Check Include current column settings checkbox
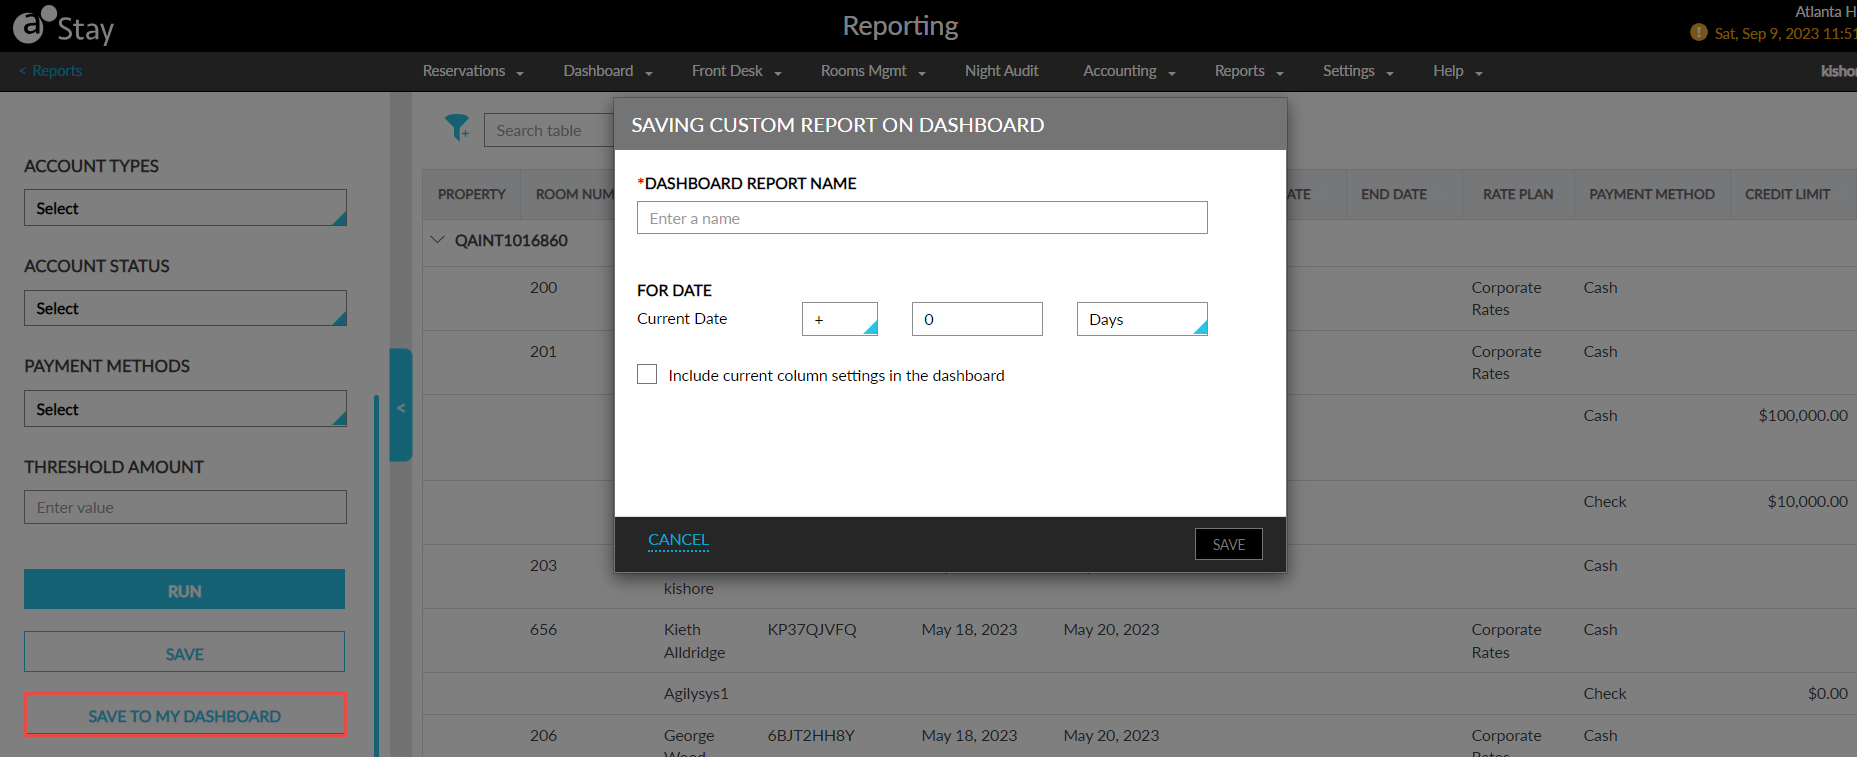The width and height of the screenshot is (1857, 757). point(647,374)
